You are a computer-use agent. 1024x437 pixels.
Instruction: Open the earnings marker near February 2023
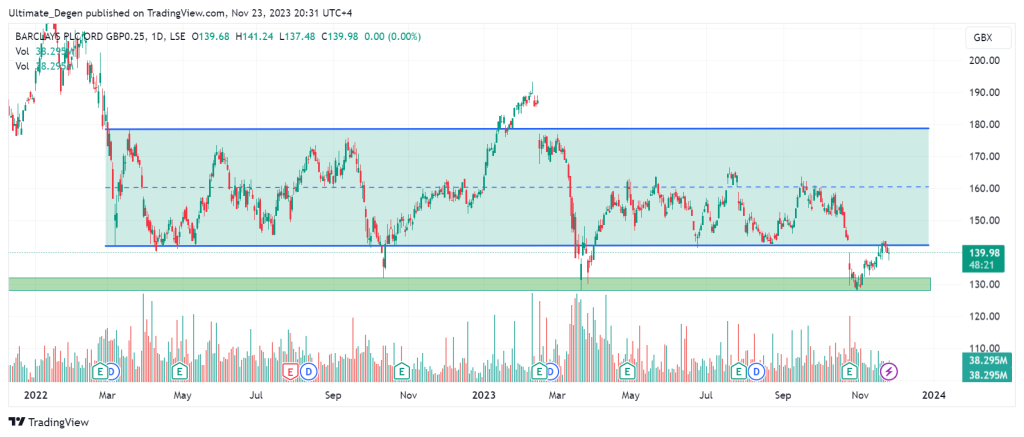point(539,372)
